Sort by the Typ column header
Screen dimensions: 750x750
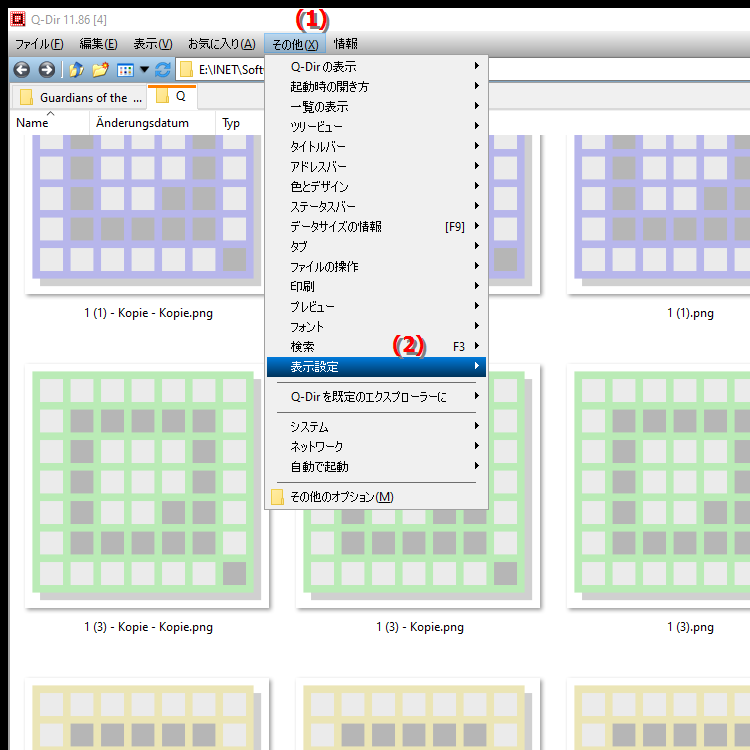(x=239, y=123)
